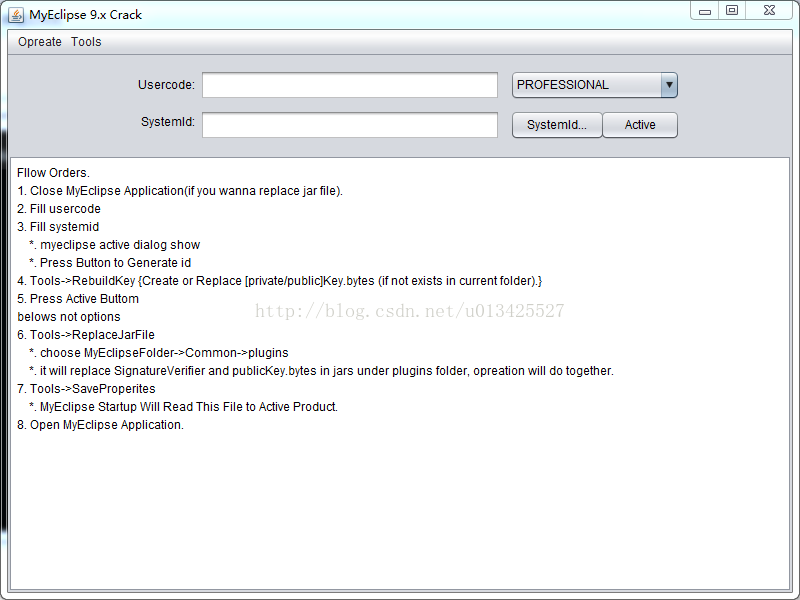Image resolution: width=800 pixels, height=600 pixels.
Task: Focus the Usercode input field
Action: (x=349, y=85)
